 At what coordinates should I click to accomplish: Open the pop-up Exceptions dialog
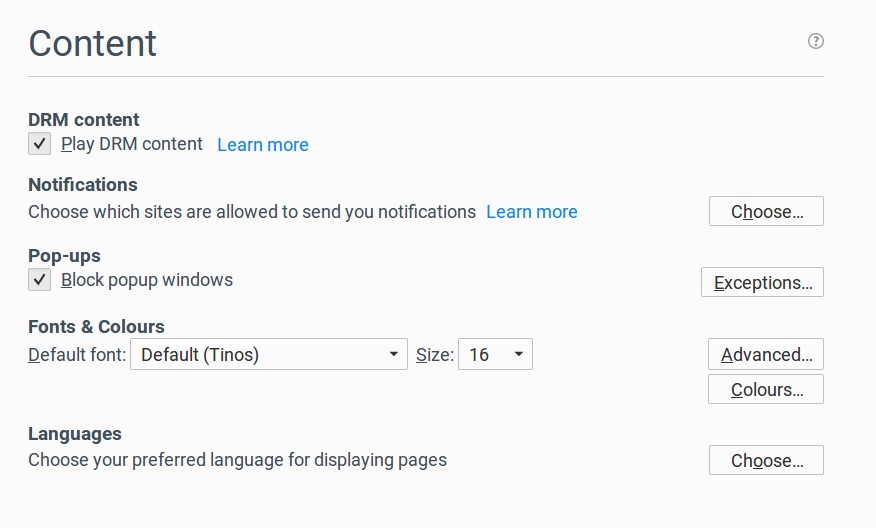(x=762, y=283)
